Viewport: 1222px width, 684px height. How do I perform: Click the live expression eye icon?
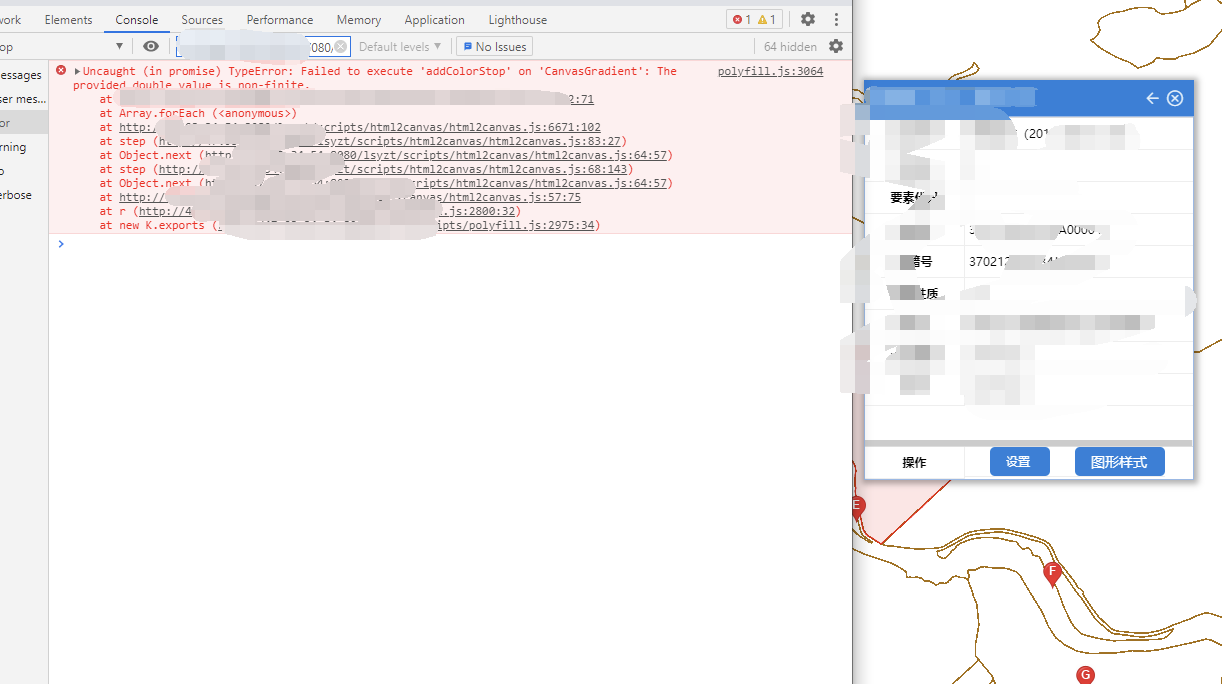[151, 46]
